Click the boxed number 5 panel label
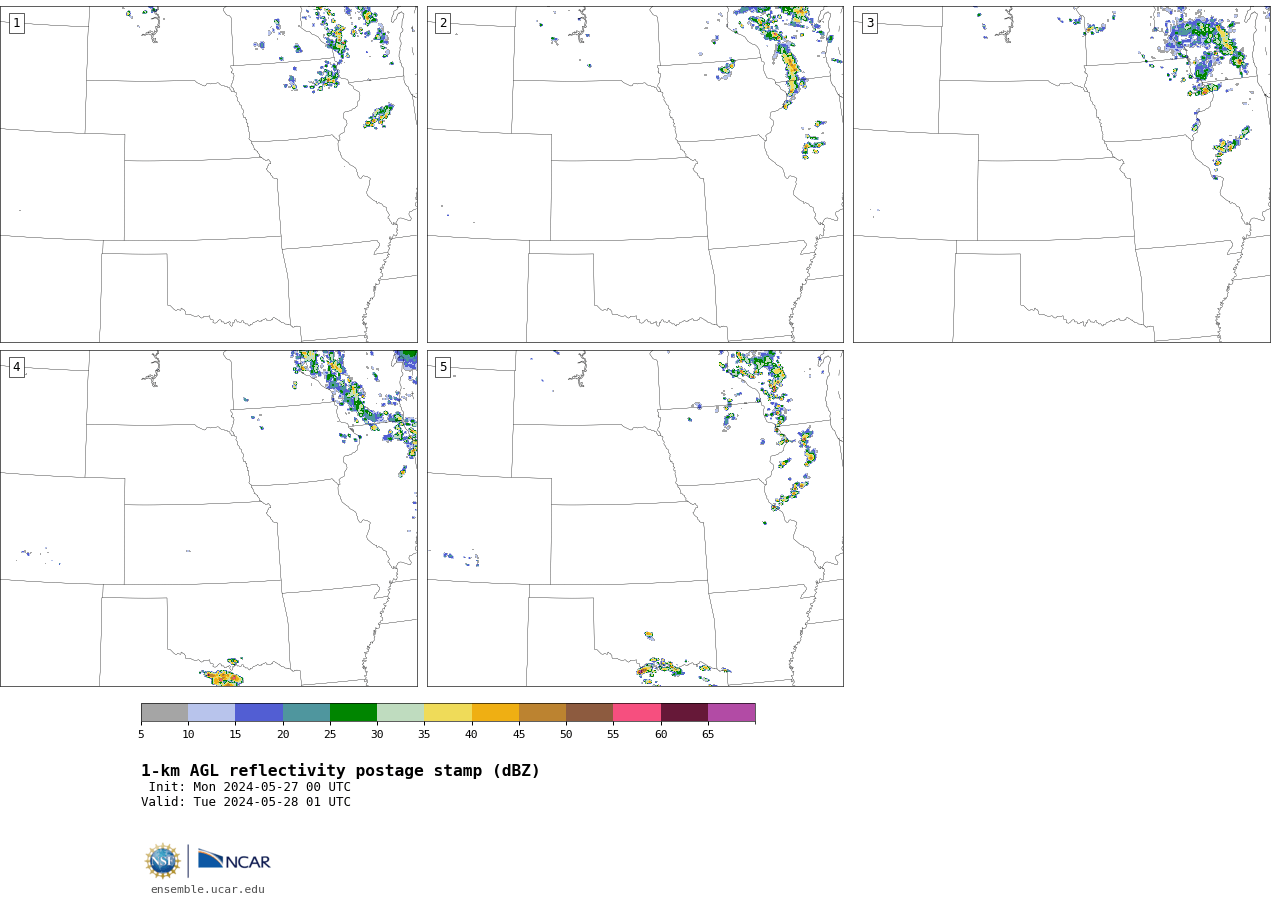This screenshot has width=1280, height=901. [x=443, y=367]
